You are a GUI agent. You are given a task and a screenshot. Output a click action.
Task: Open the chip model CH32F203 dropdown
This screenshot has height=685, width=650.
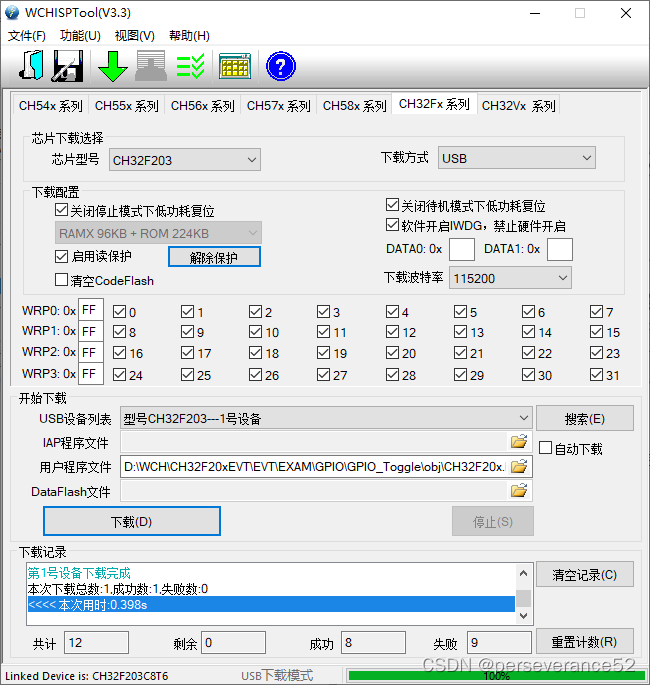click(x=185, y=160)
